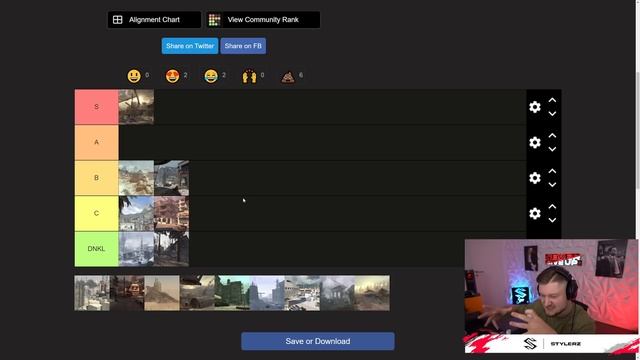This screenshot has height=360, width=640.
Task: Click View Community Rank button
Action: point(263,20)
